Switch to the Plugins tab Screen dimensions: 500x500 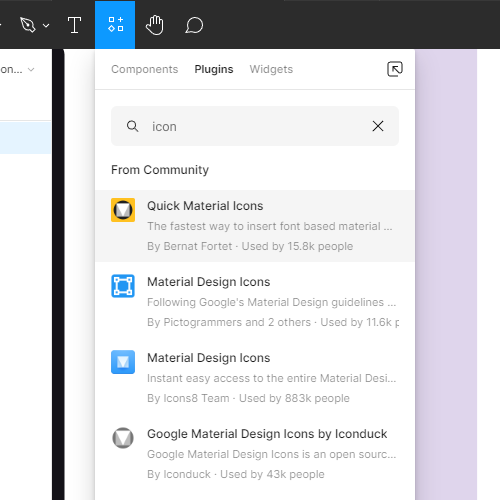[214, 69]
